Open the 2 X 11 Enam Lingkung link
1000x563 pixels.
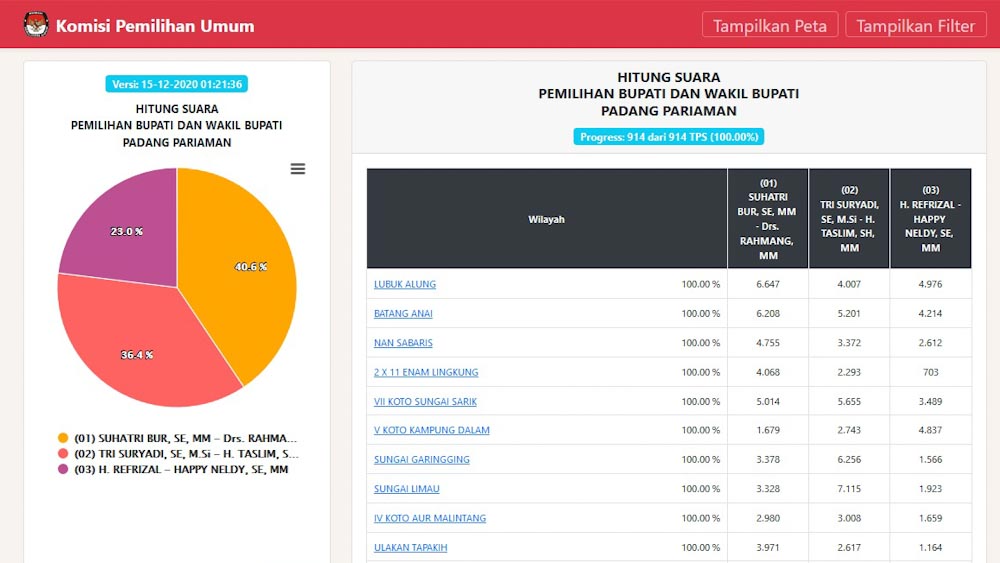426,372
